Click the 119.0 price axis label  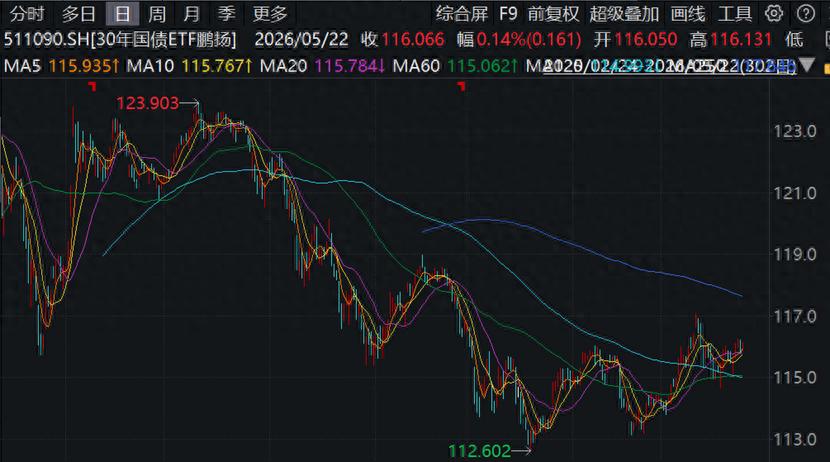[x=795, y=255]
